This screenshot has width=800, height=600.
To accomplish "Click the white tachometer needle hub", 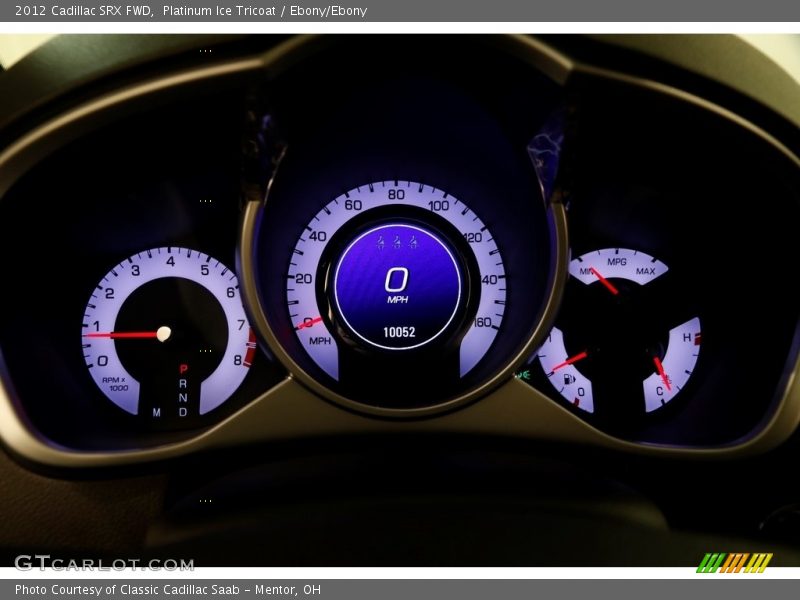I will (x=163, y=334).
